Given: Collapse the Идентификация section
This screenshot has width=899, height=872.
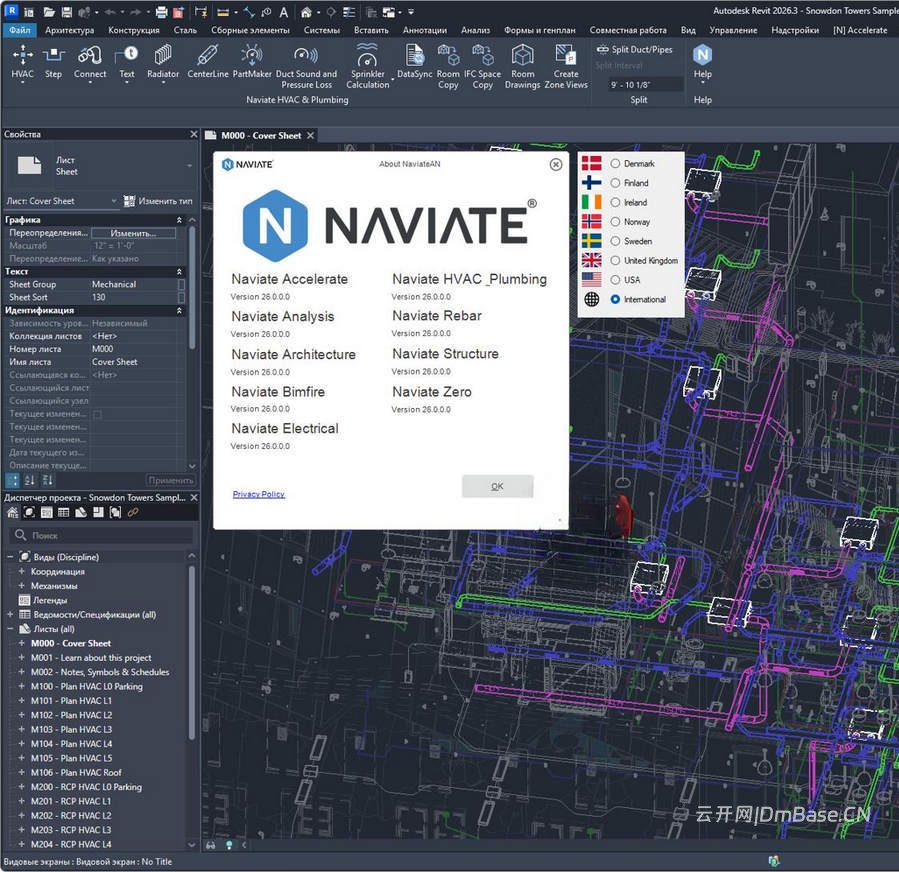Looking at the screenshot, I should coord(179,310).
